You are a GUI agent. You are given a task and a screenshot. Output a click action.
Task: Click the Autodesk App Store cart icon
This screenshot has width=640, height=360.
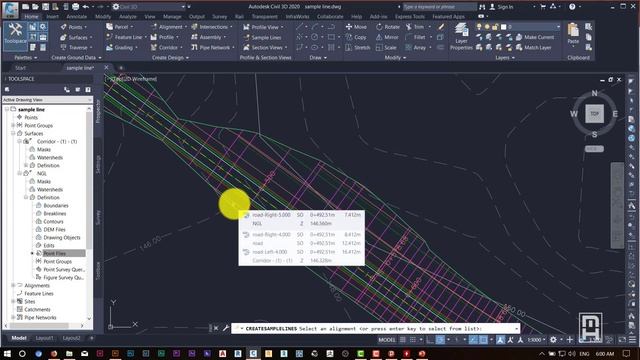click(x=543, y=7)
